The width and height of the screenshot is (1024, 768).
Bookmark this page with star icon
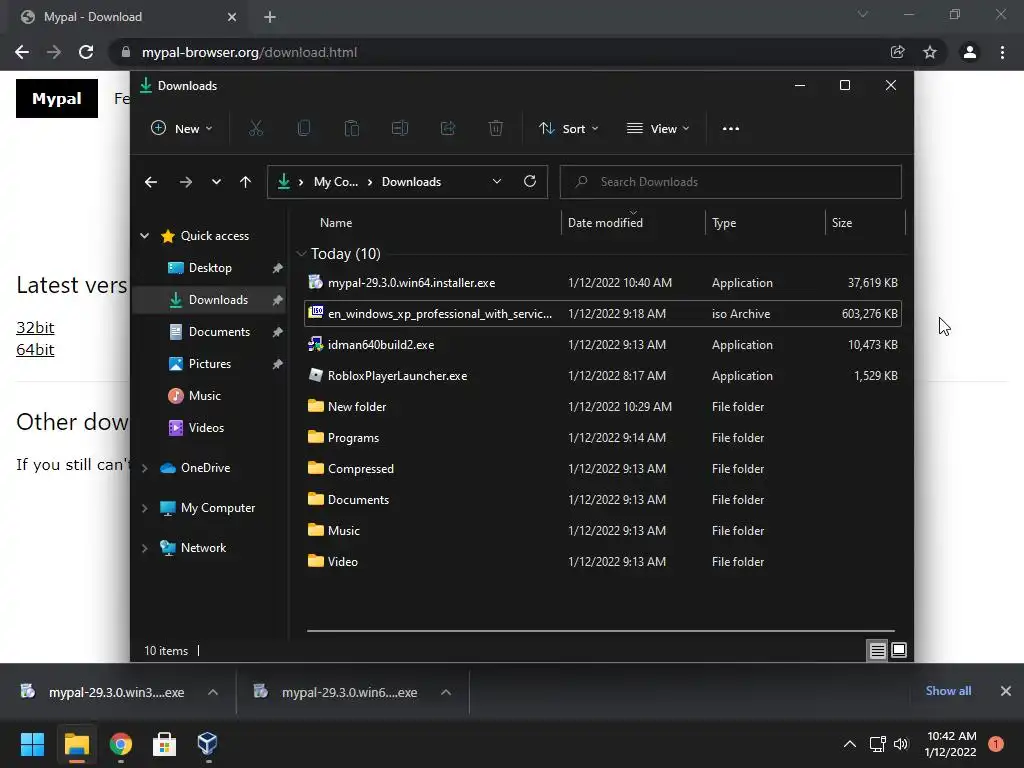(x=930, y=52)
